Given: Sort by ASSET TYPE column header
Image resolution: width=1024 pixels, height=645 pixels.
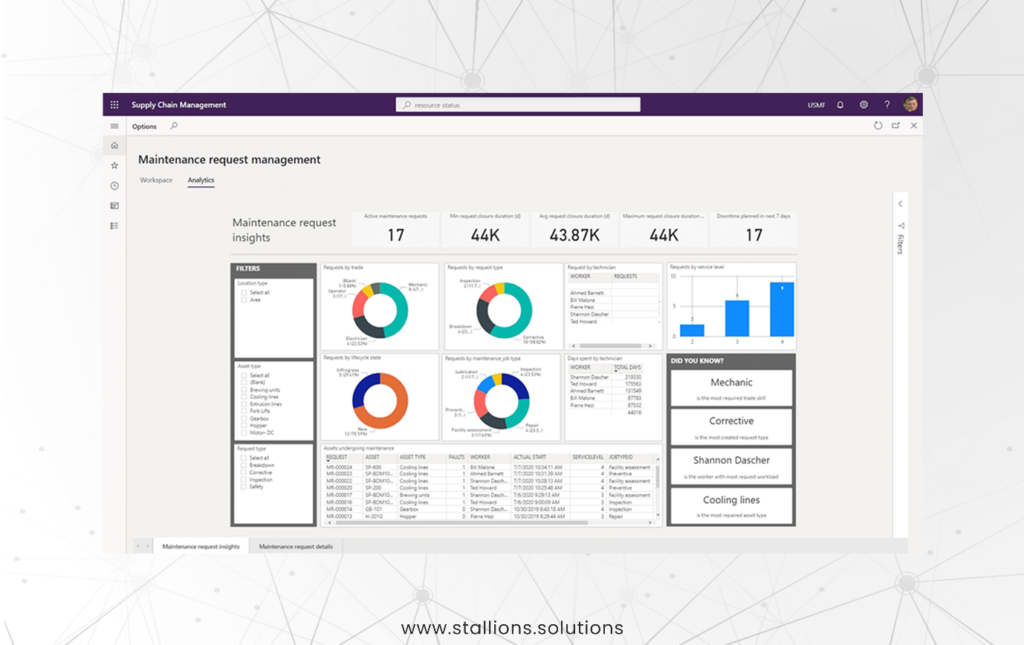Looking at the screenshot, I should 412,458.
